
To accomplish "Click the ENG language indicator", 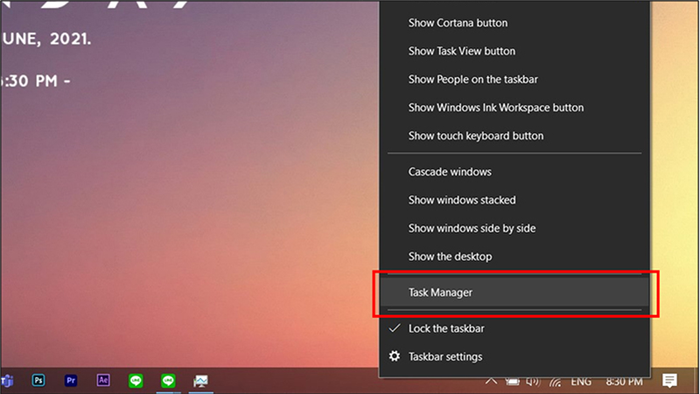I will (x=581, y=382).
